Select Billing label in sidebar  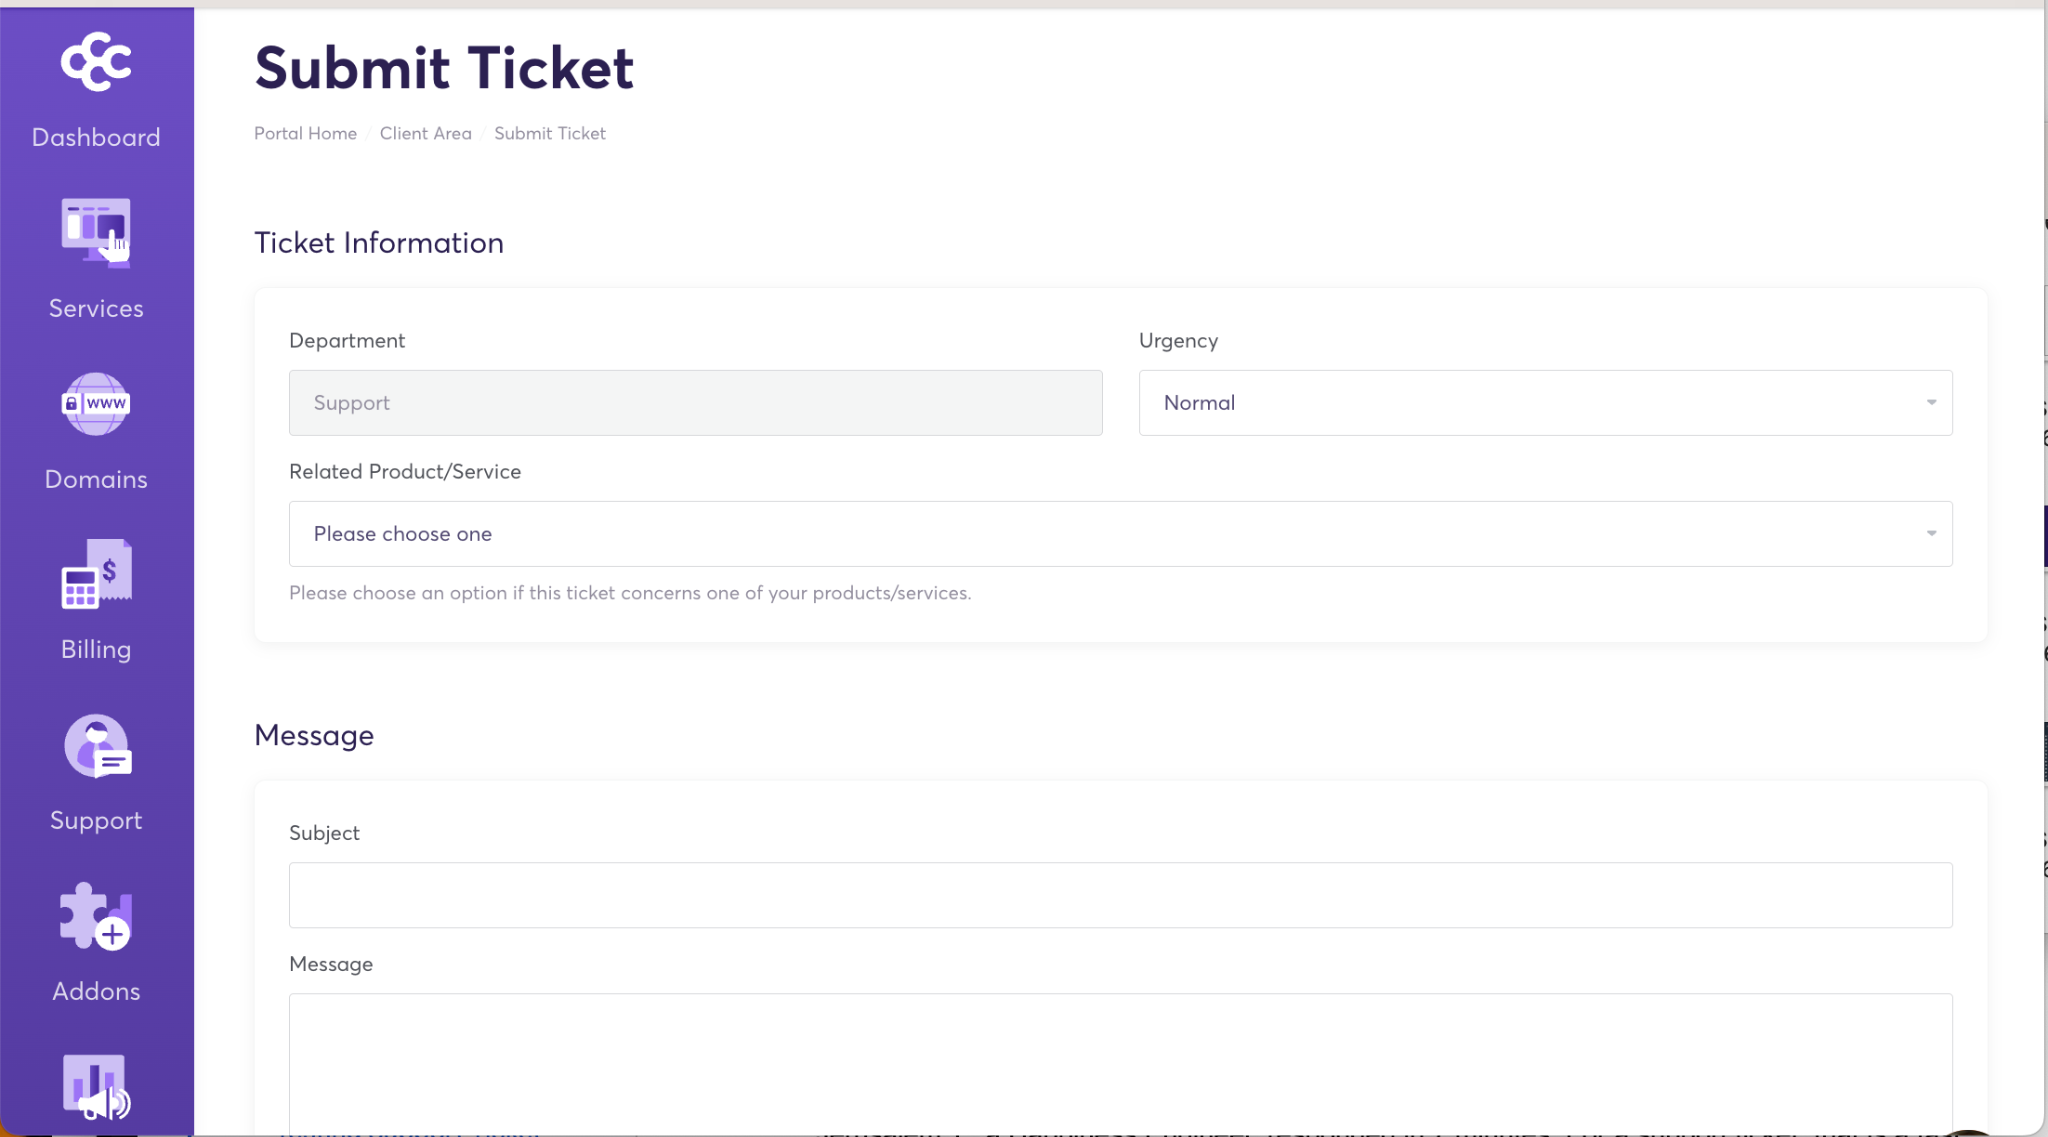tap(96, 649)
